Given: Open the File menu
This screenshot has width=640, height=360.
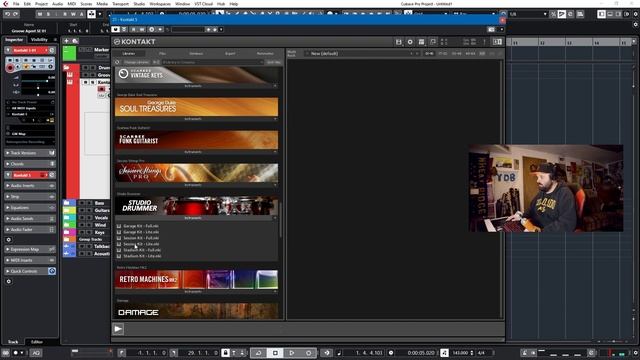Looking at the screenshot, I should click(16, 4).
